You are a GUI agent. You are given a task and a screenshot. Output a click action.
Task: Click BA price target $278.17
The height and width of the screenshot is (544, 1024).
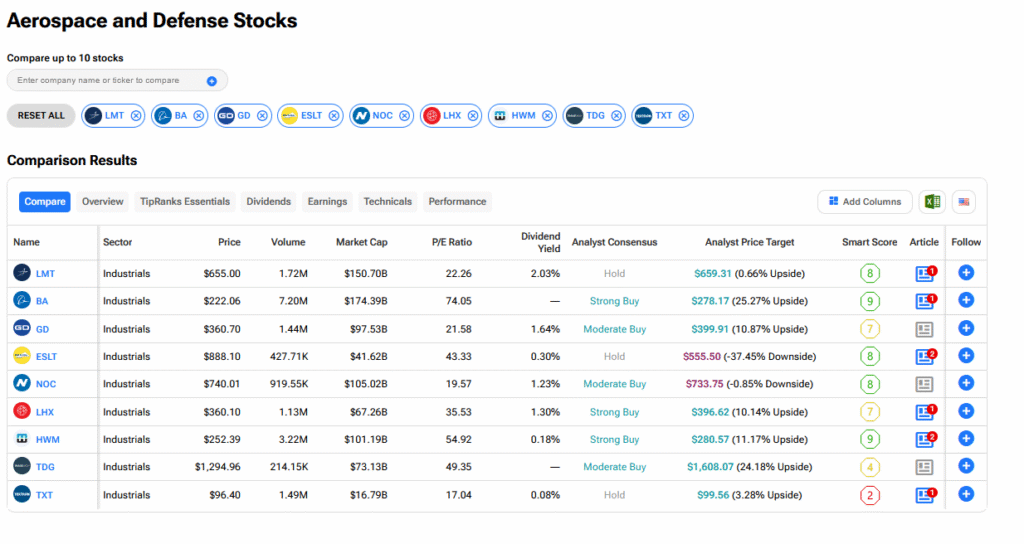tap(710, 301)
